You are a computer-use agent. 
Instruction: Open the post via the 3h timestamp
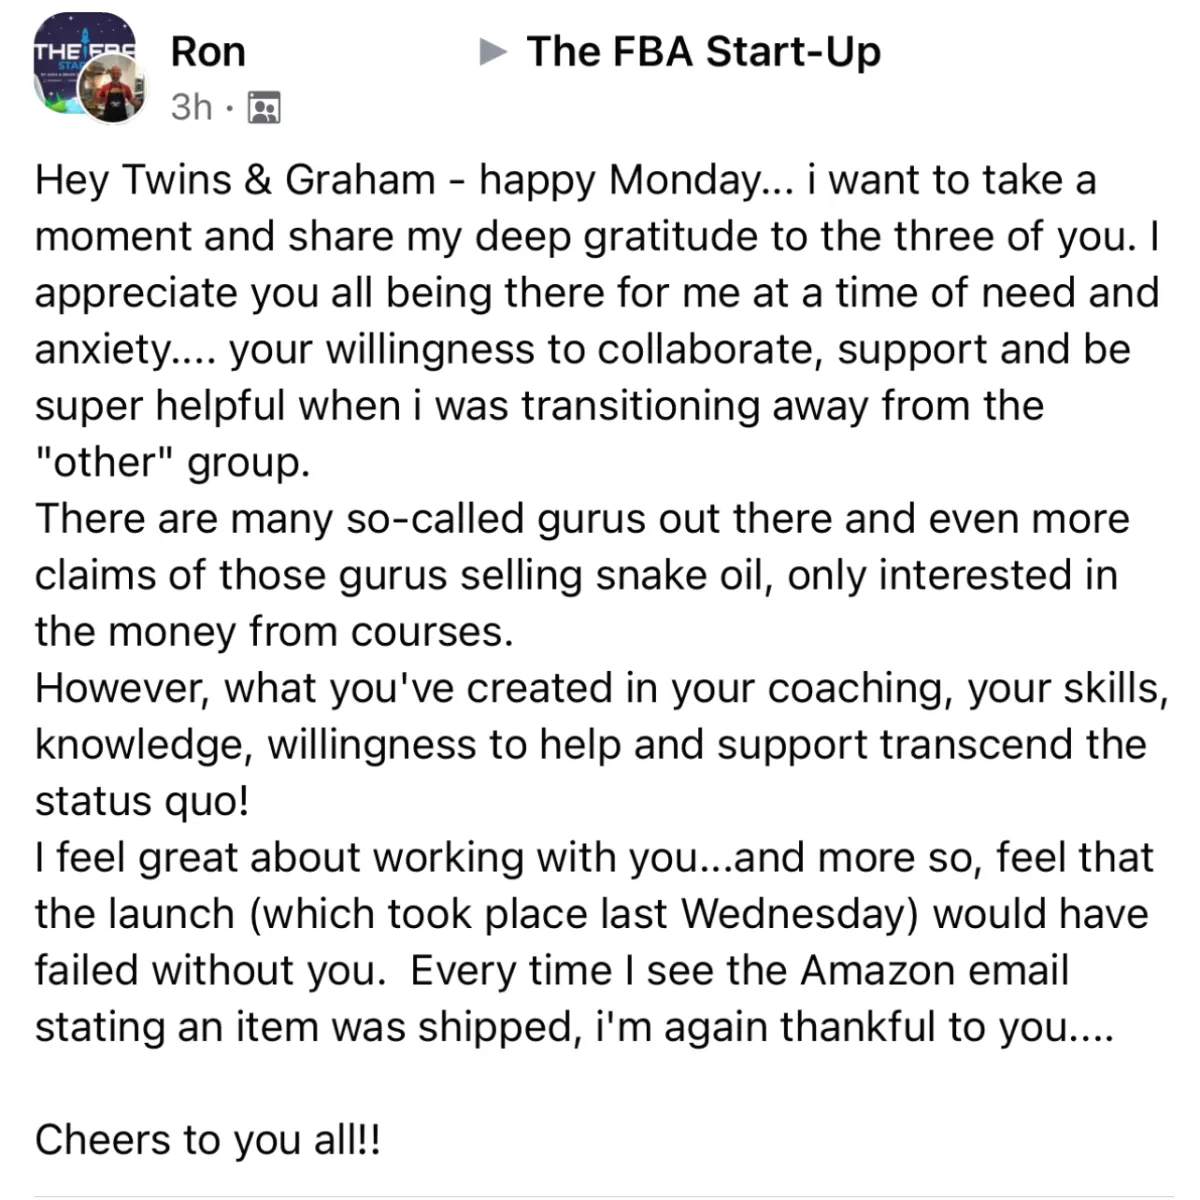[191, 107]
